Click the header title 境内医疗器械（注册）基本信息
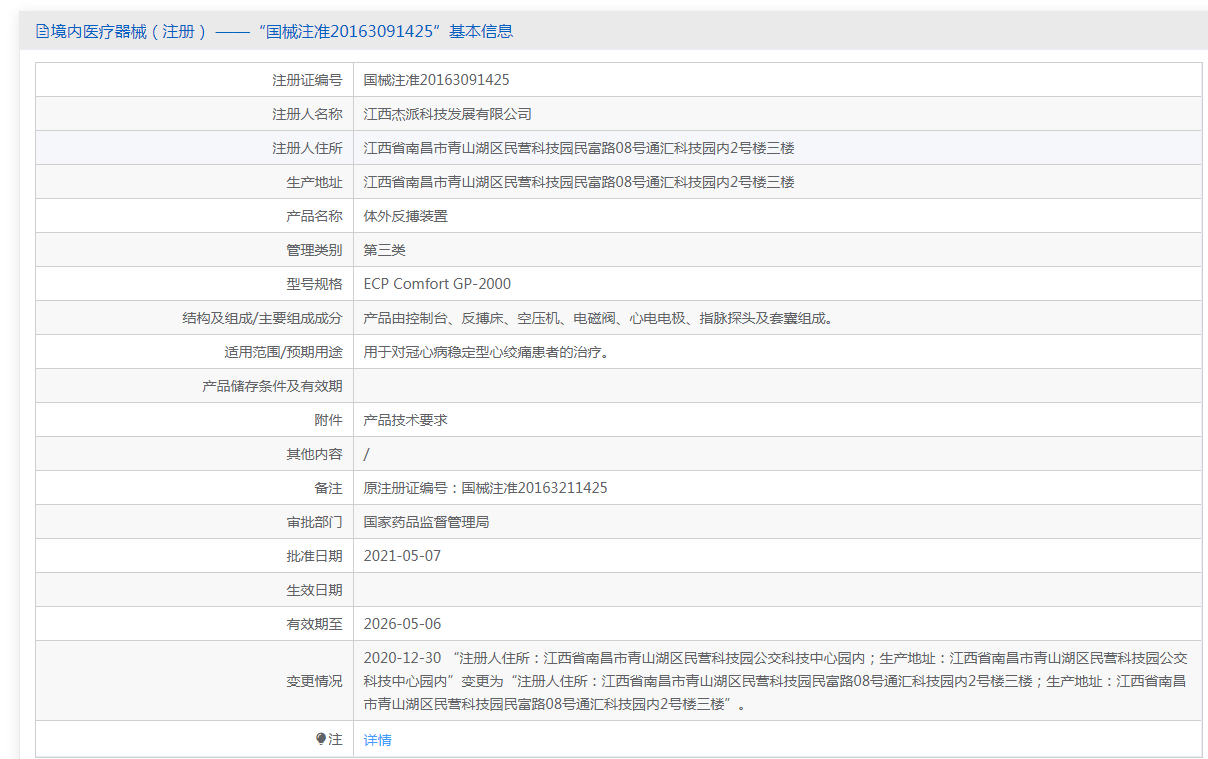This screenshot has width=1208, height=759. pos(282,31)
